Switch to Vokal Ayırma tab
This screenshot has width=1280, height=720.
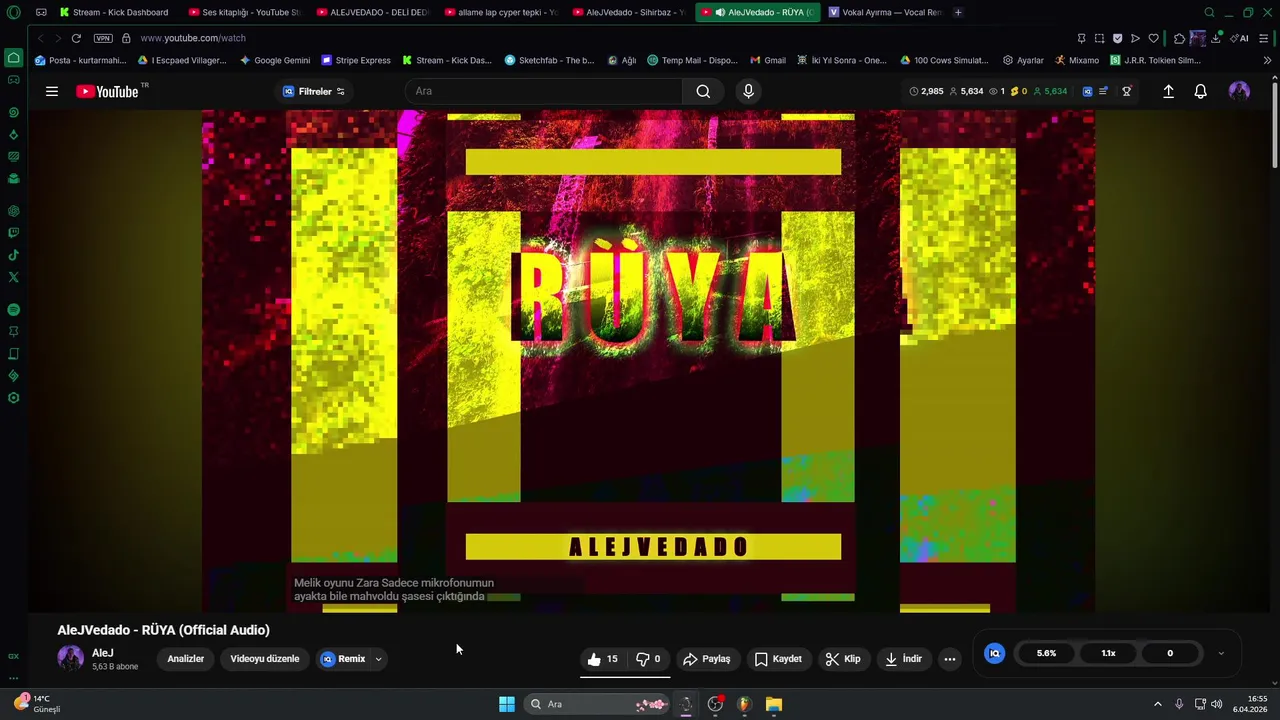point(884,12)
